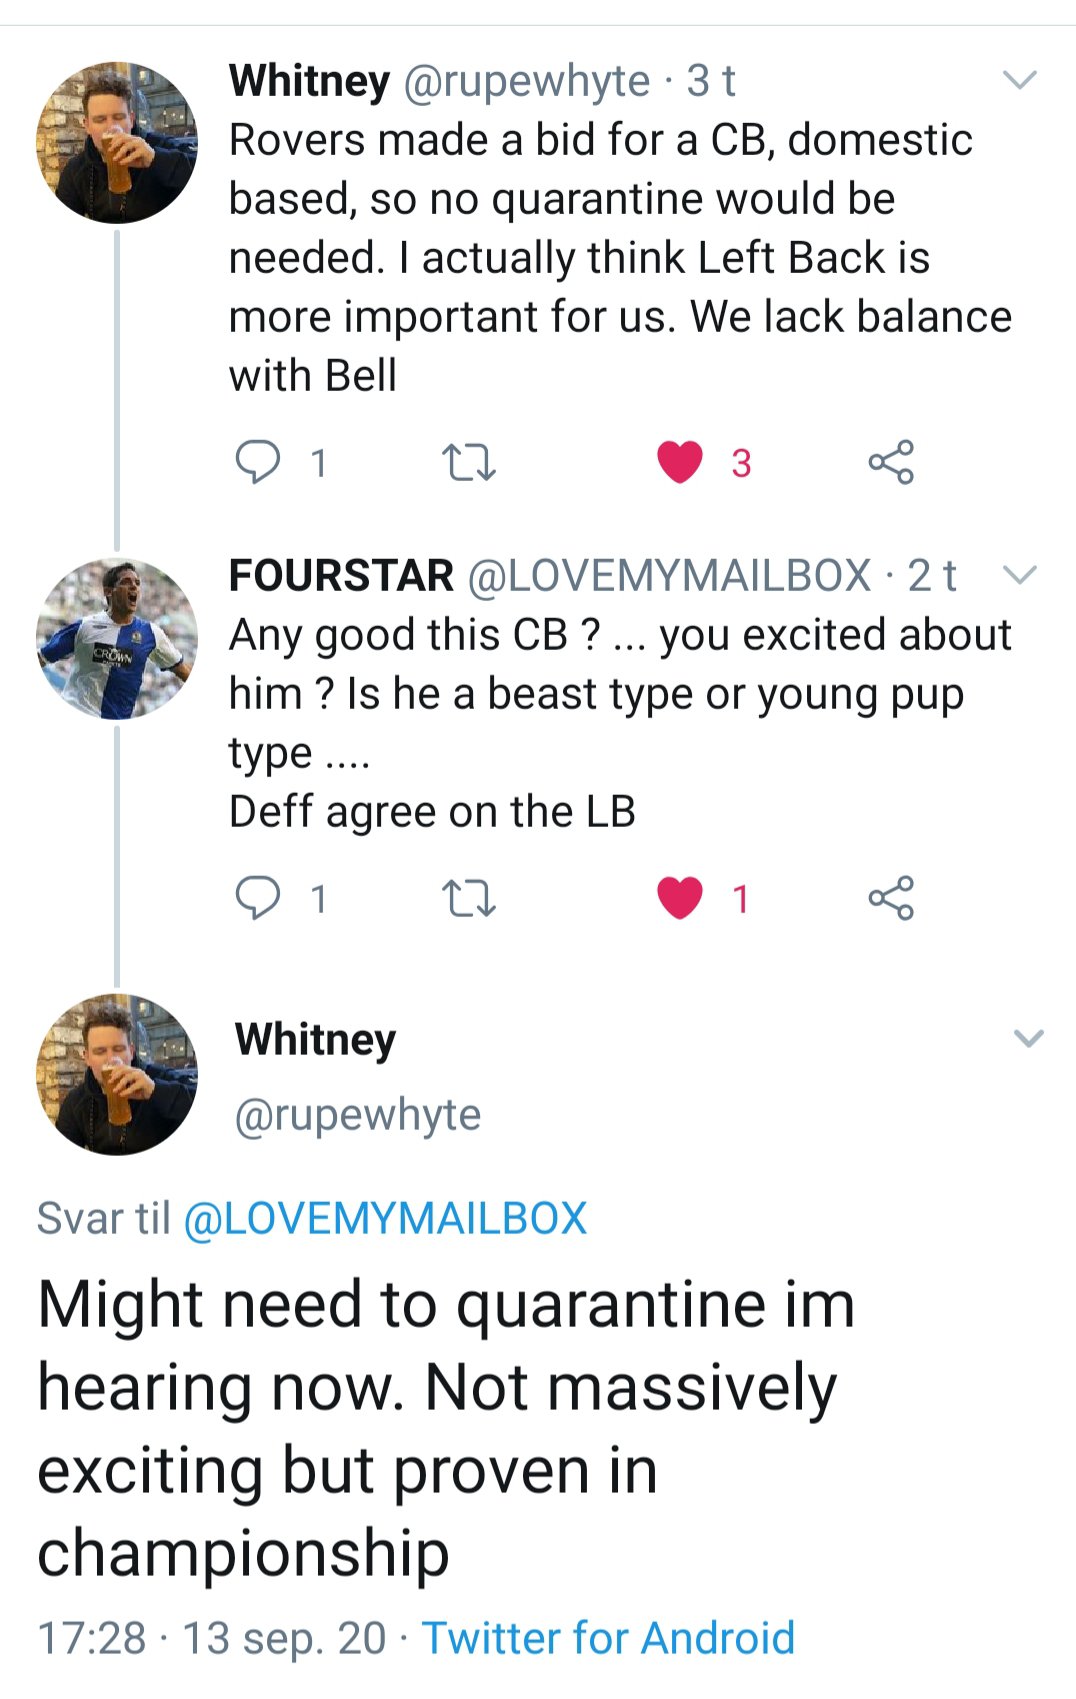
Task: Open options chevron on Whitney's first tweet
Action: click(1020, 79)
